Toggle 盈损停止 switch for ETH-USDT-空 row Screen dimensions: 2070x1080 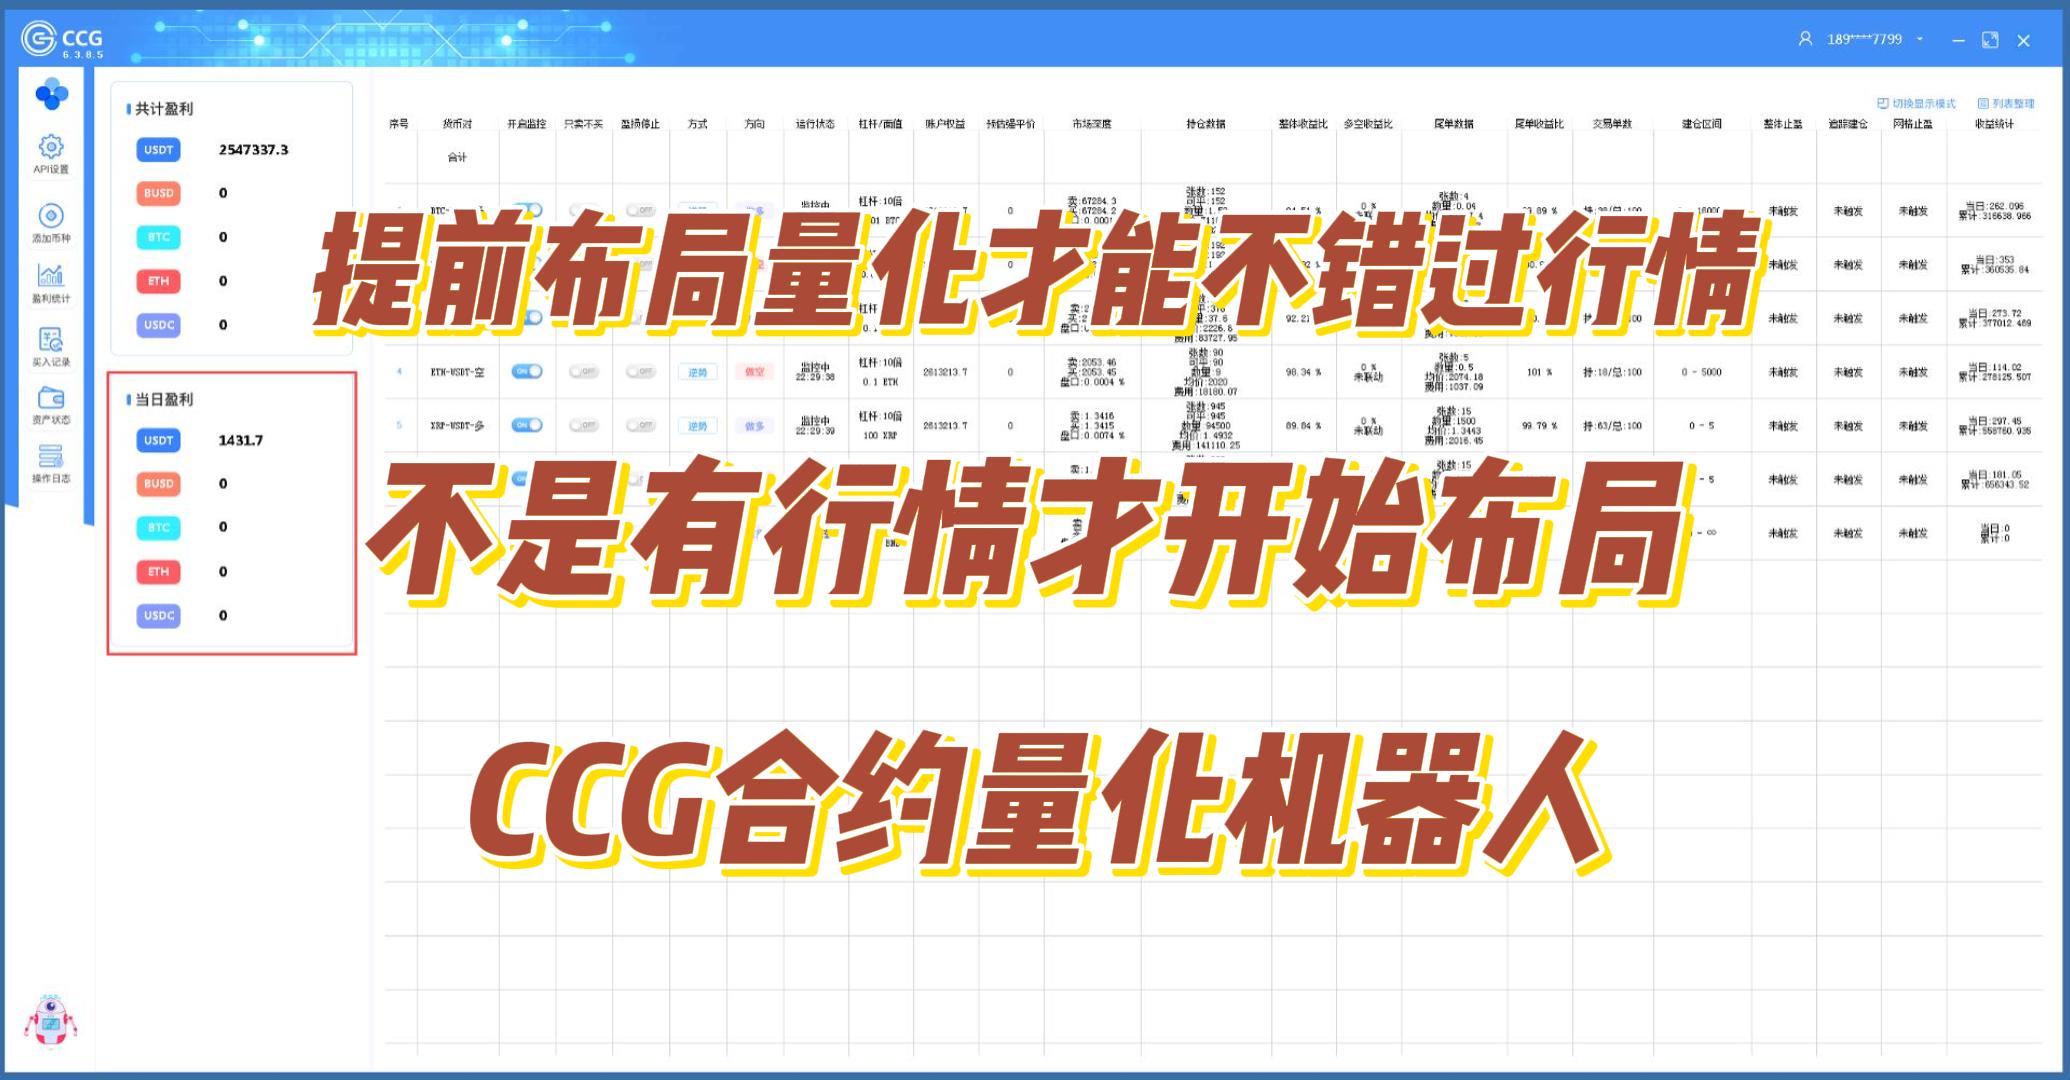[640, 372]
